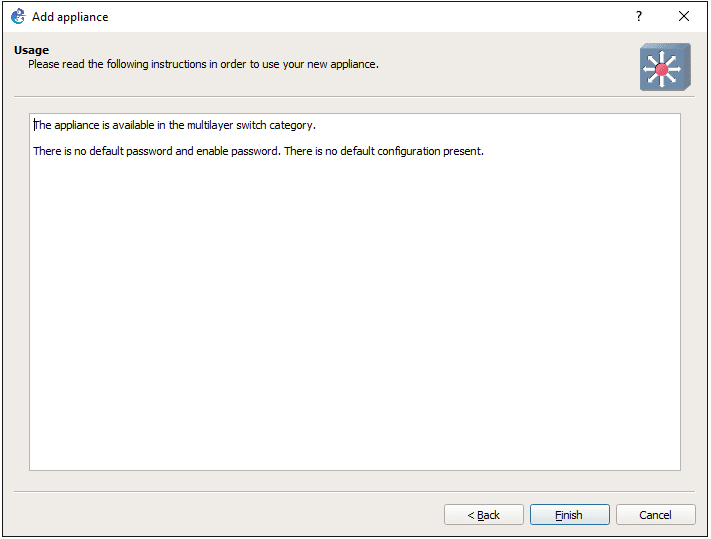Click empty space inside the instructions text box
The image size is (711, 539).
point(354,320)
